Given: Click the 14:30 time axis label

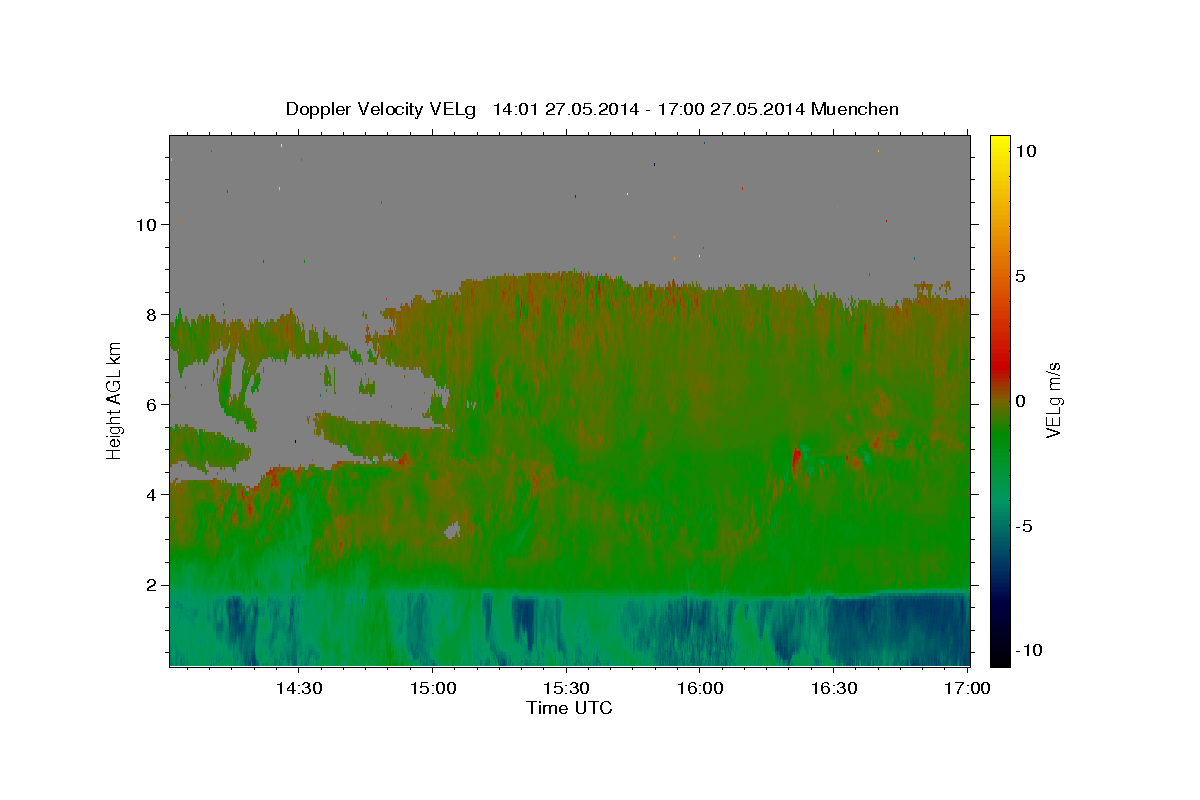Looking at the screenshot, I should point(298,688).
